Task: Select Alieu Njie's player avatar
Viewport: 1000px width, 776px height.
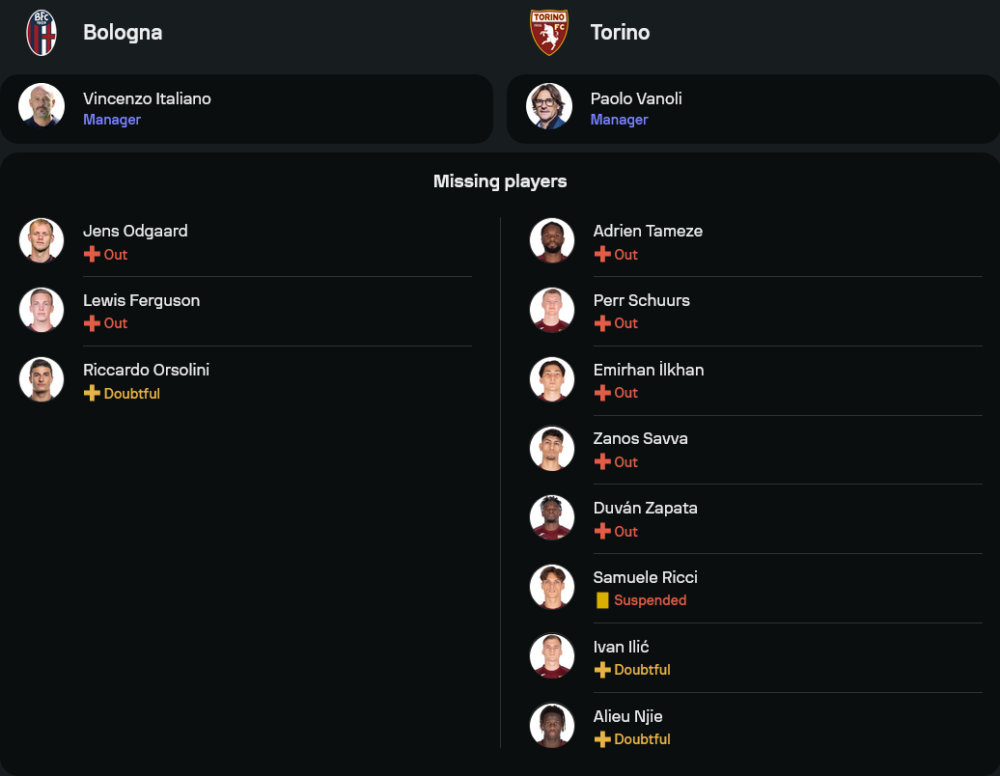Action: pos(552,726)
